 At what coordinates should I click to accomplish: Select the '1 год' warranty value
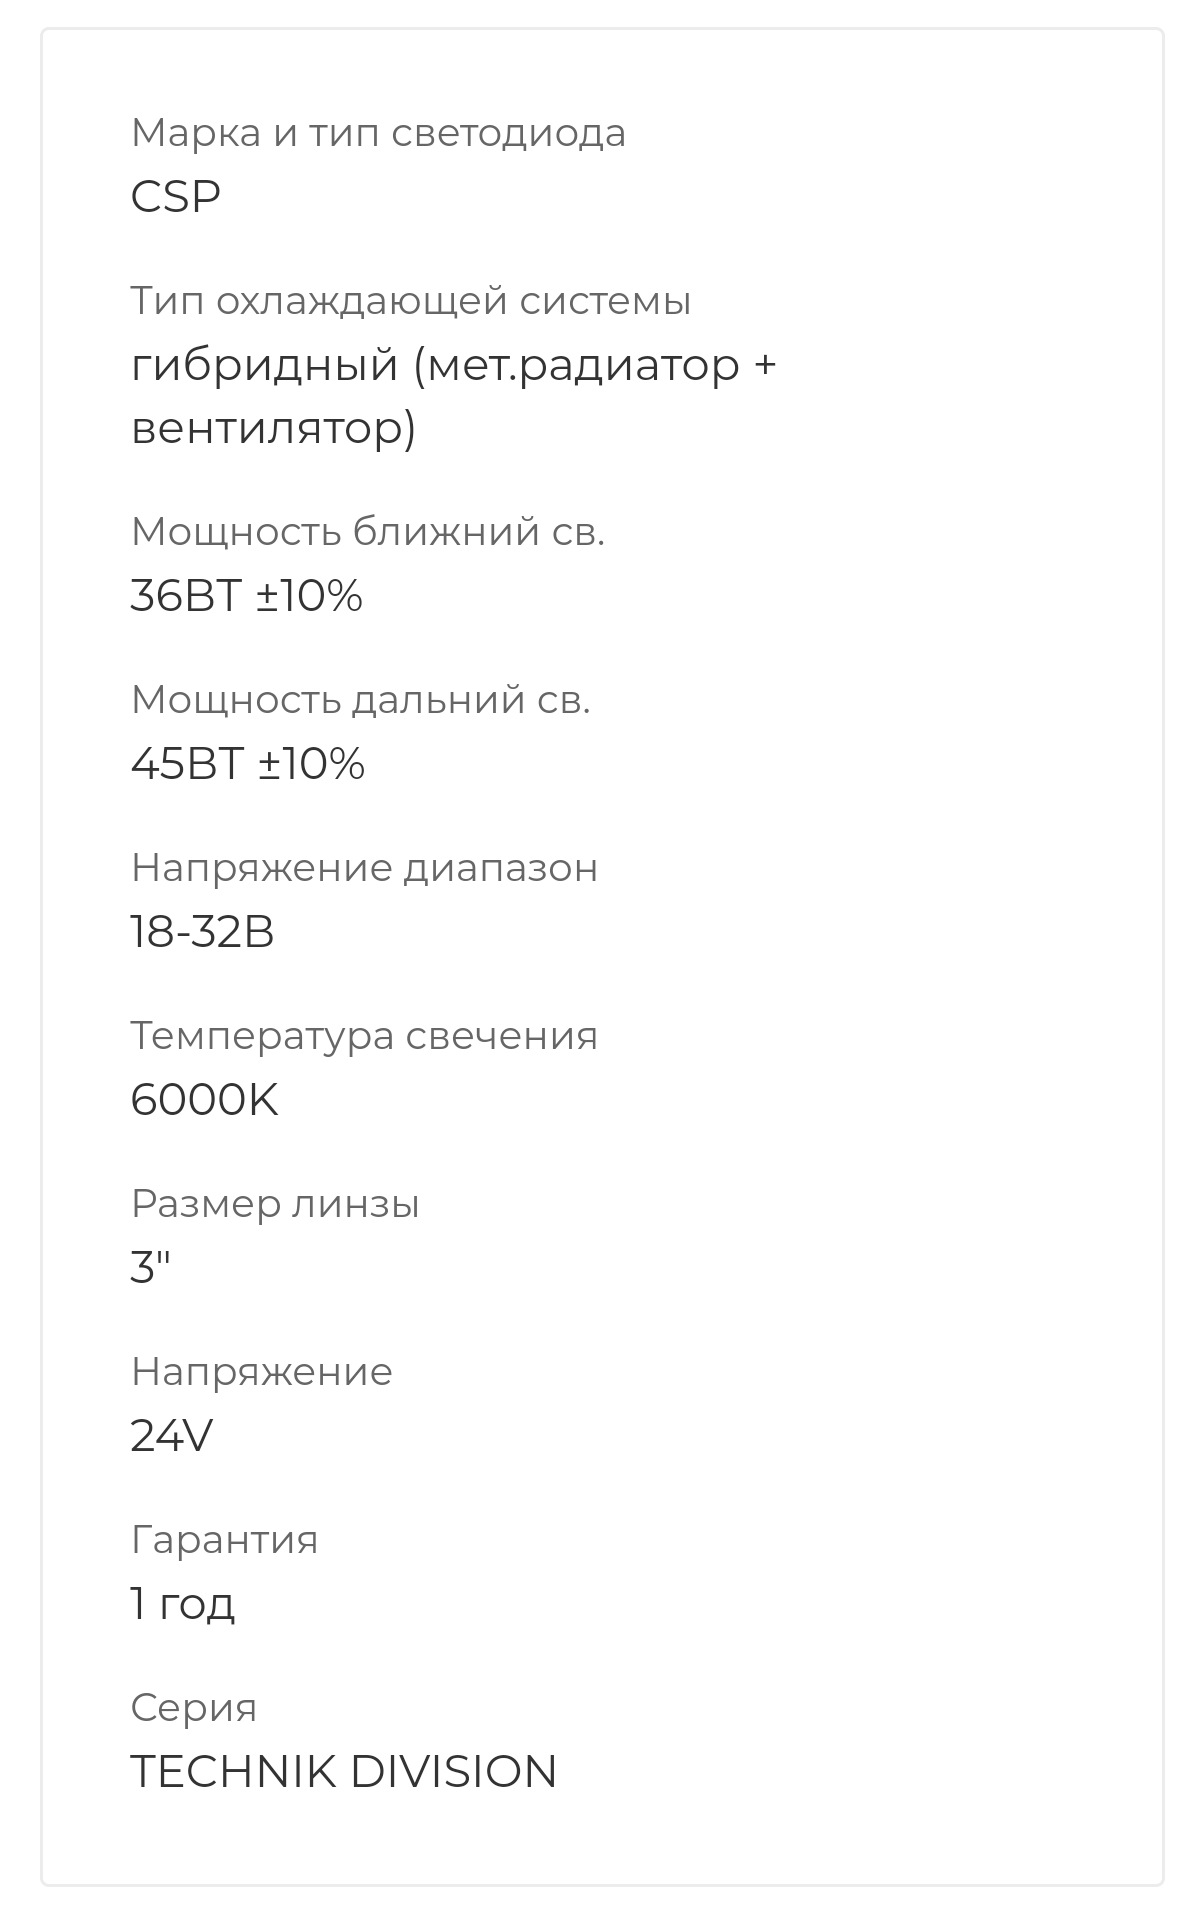point(183,1605)
